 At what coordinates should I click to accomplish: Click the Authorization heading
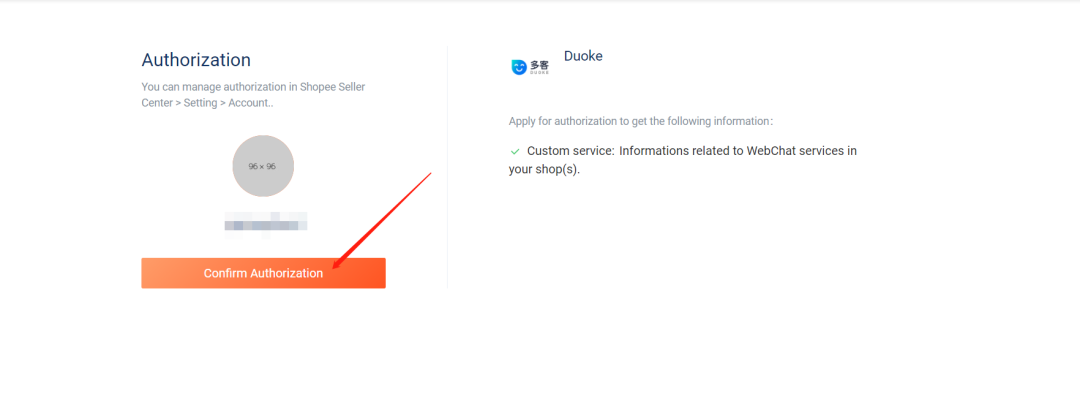tap(196, 60)
